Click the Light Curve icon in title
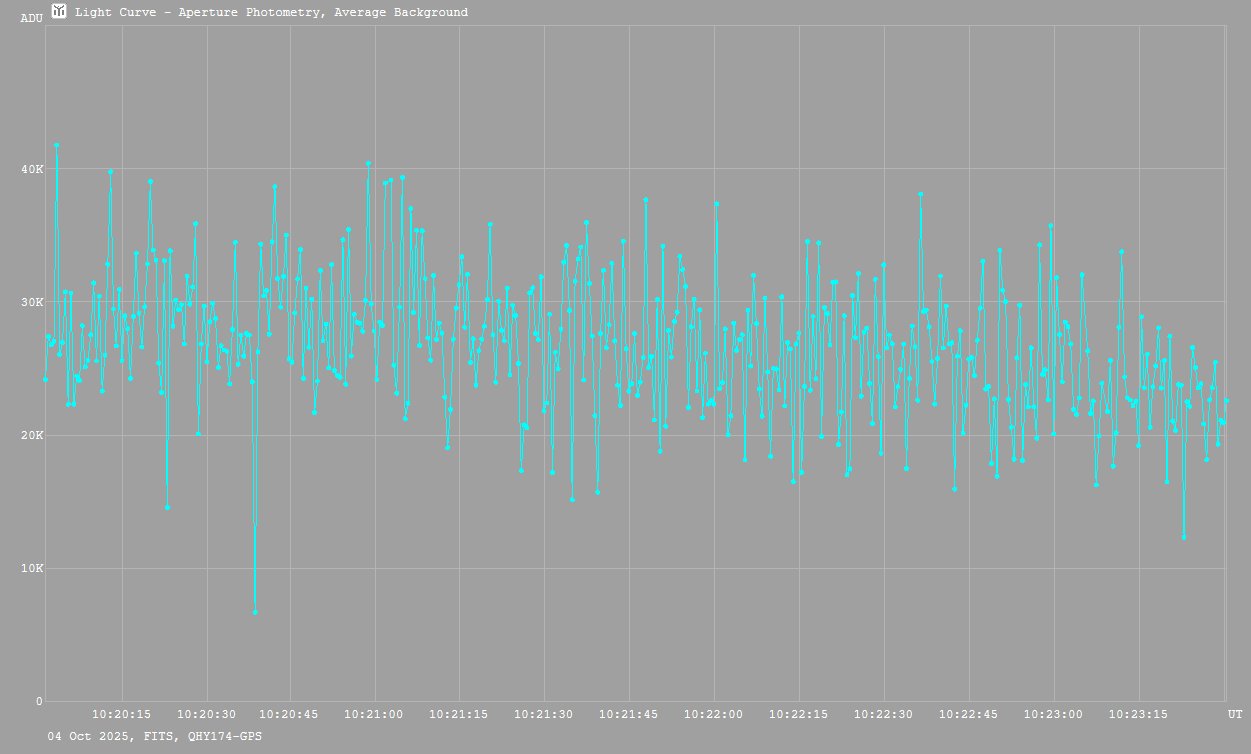1251x754 pixels. point(59,12)
